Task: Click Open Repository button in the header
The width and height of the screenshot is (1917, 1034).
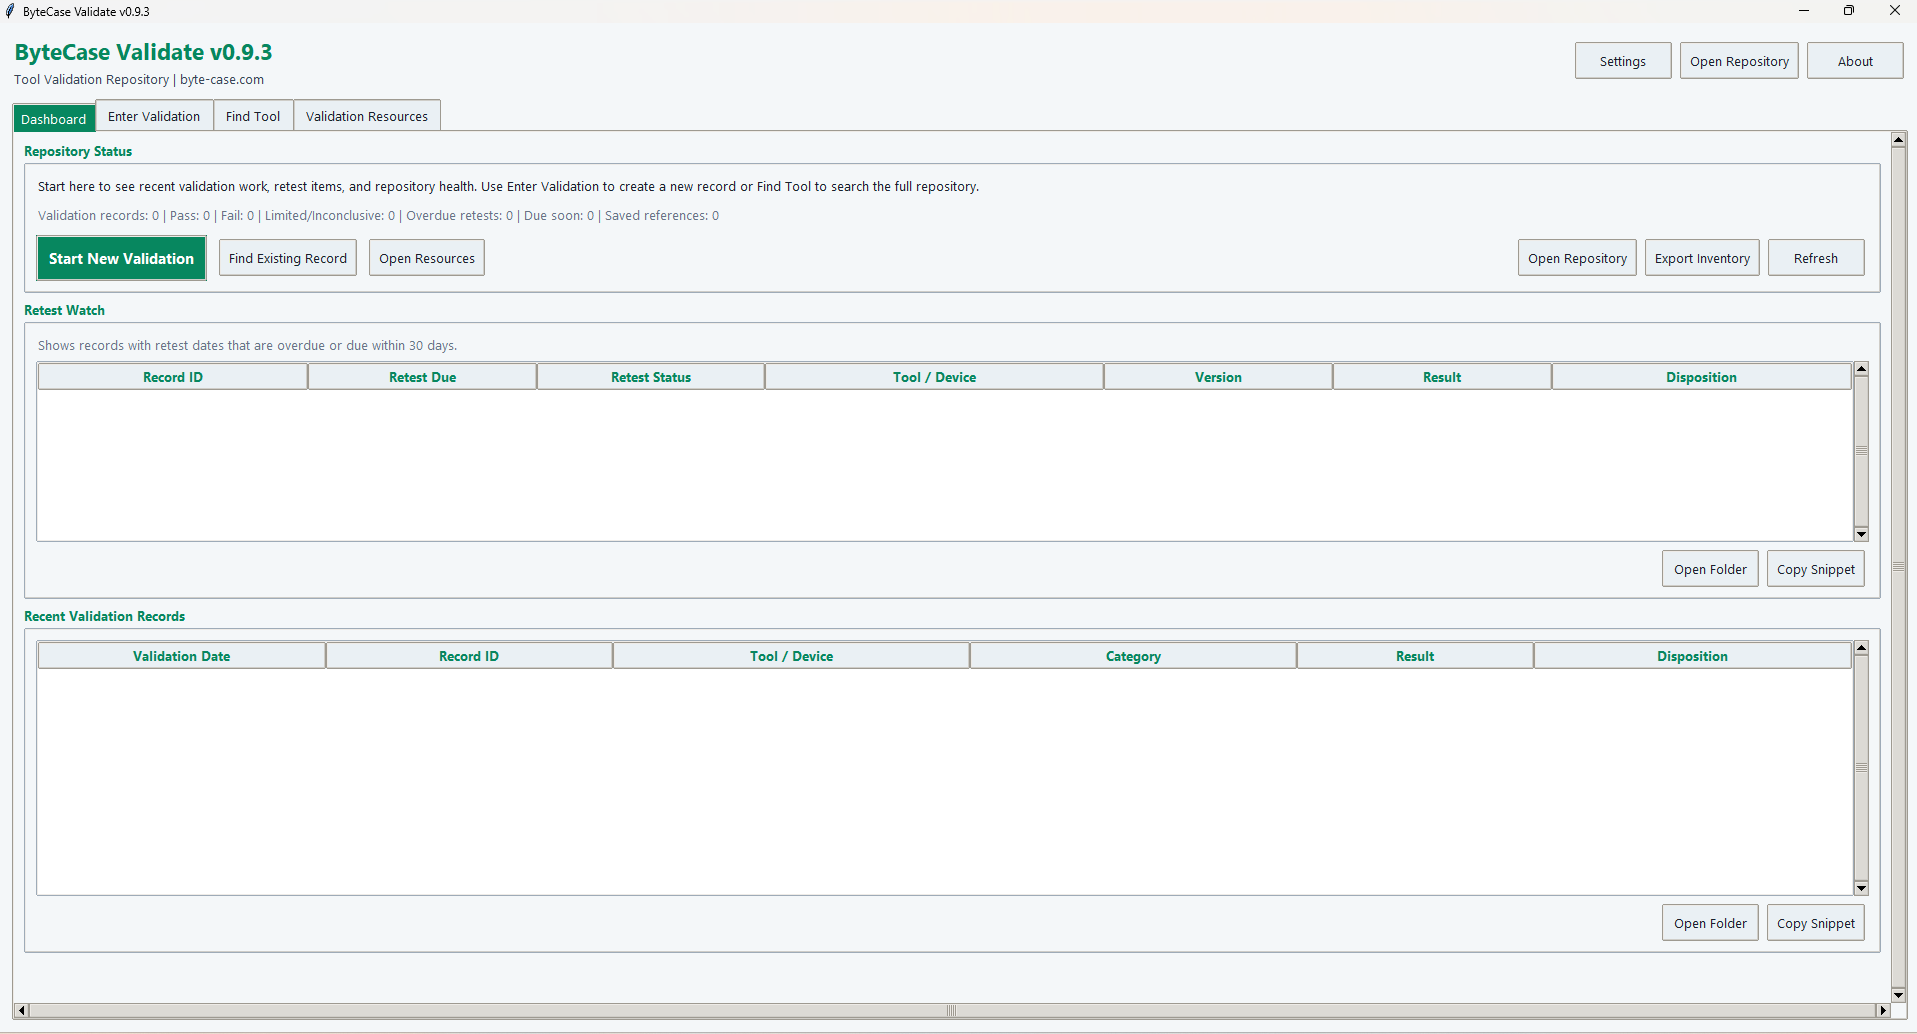Action: [1739, 61]
